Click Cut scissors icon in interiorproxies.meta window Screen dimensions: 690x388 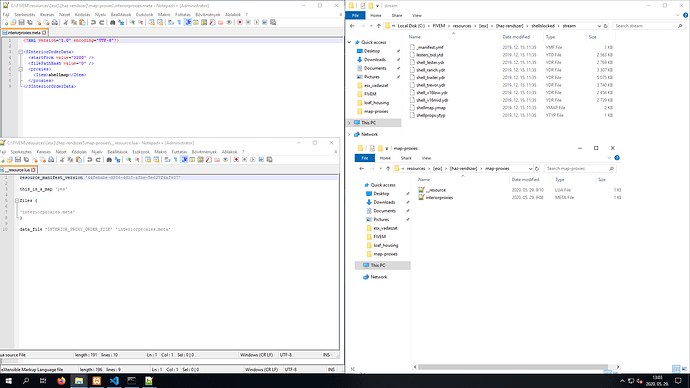point(66,22)
